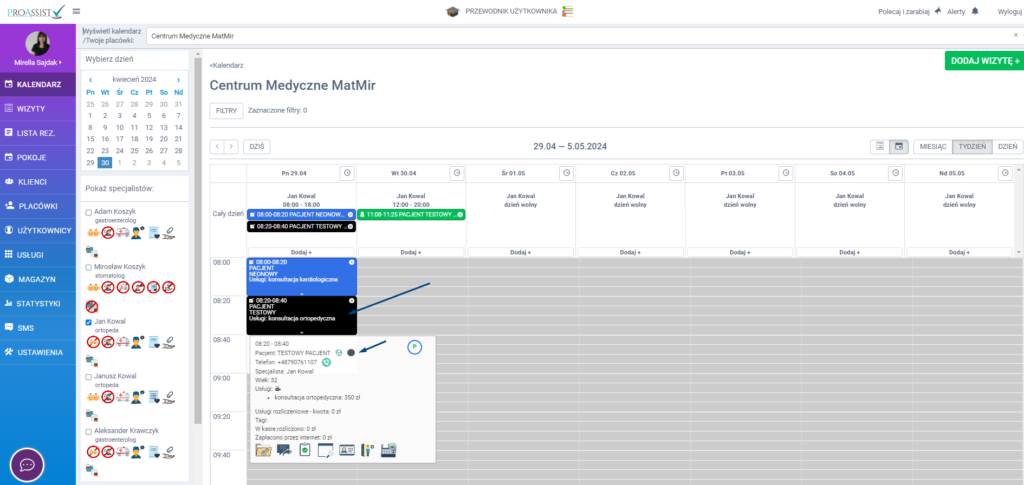The width and height of the screenshot is (1024, 485).
Task: Click the dark status circle next to patient name
Action: 351,352
